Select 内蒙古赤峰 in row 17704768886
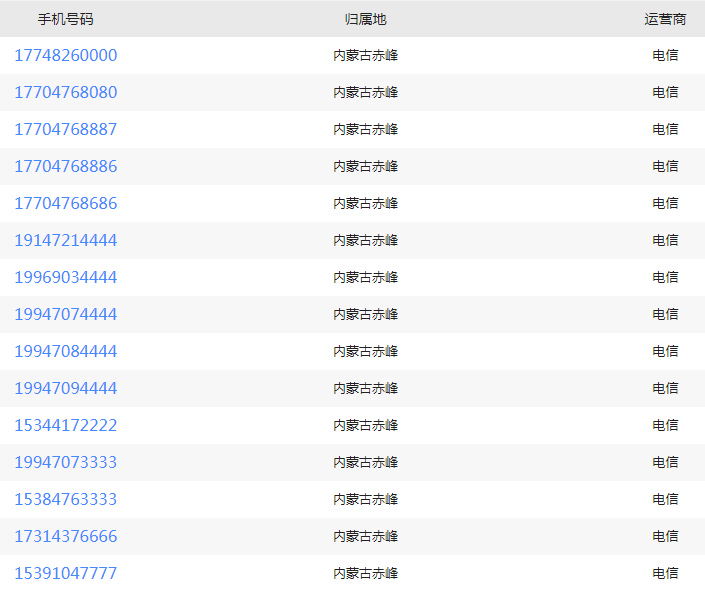Screen dimensions: 705x589 [x=366, y=166]
